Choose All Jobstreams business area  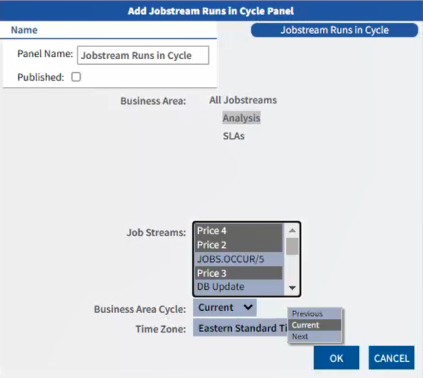[x=243, y=100]
